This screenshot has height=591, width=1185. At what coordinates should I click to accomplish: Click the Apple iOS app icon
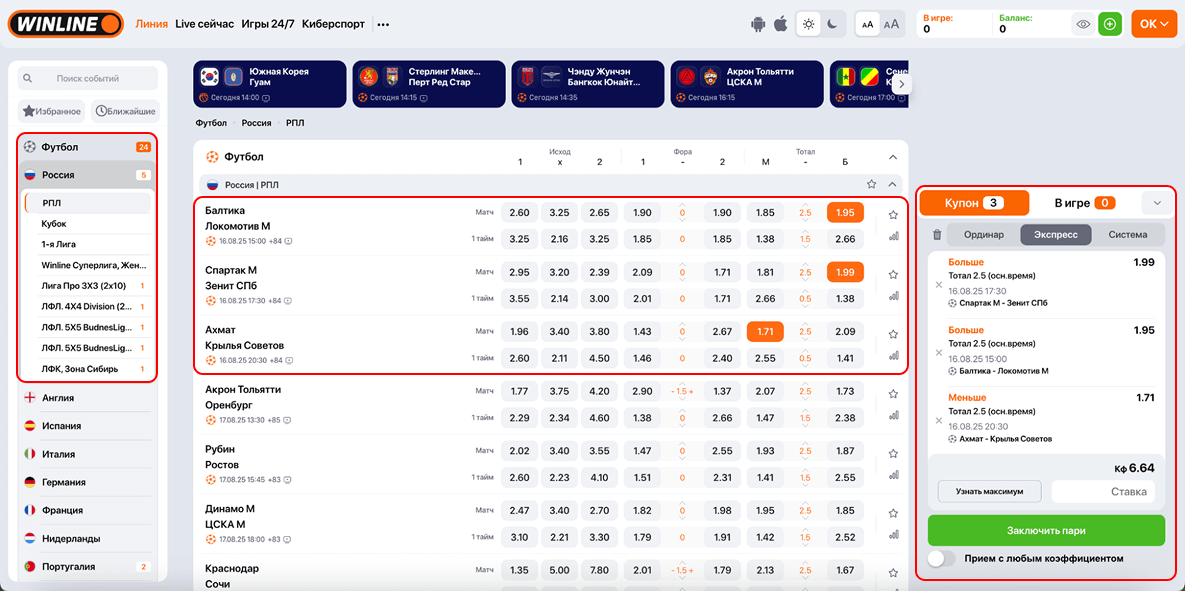tap(781, 24)
